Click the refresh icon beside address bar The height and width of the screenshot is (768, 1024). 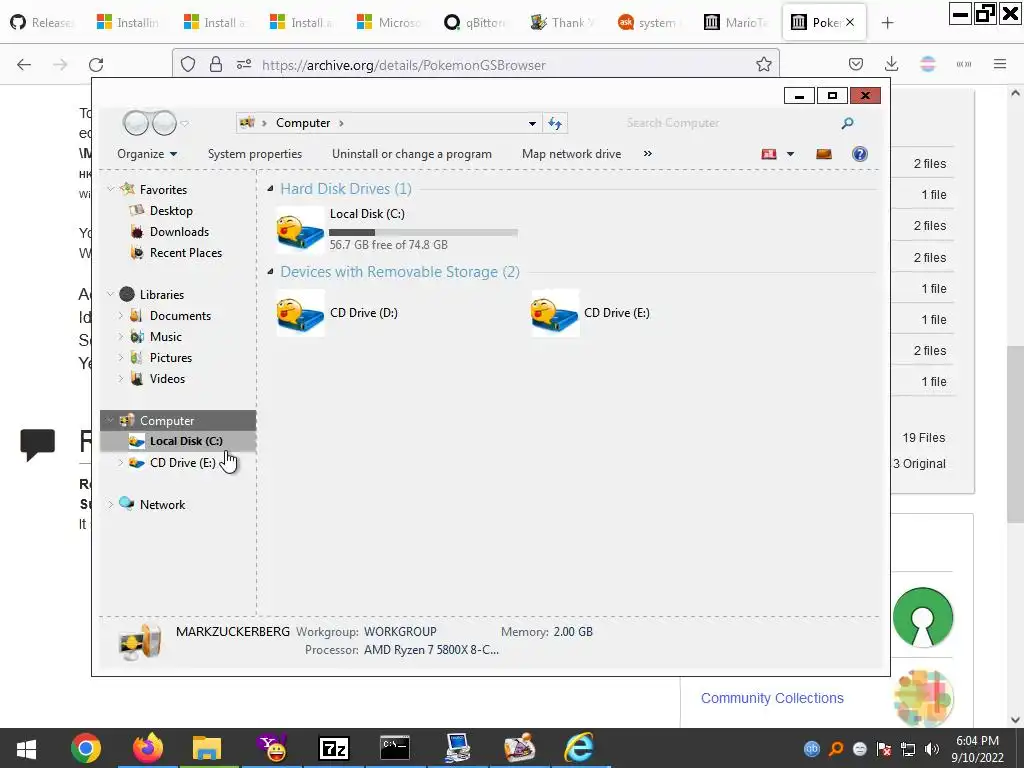coord(555,123)
